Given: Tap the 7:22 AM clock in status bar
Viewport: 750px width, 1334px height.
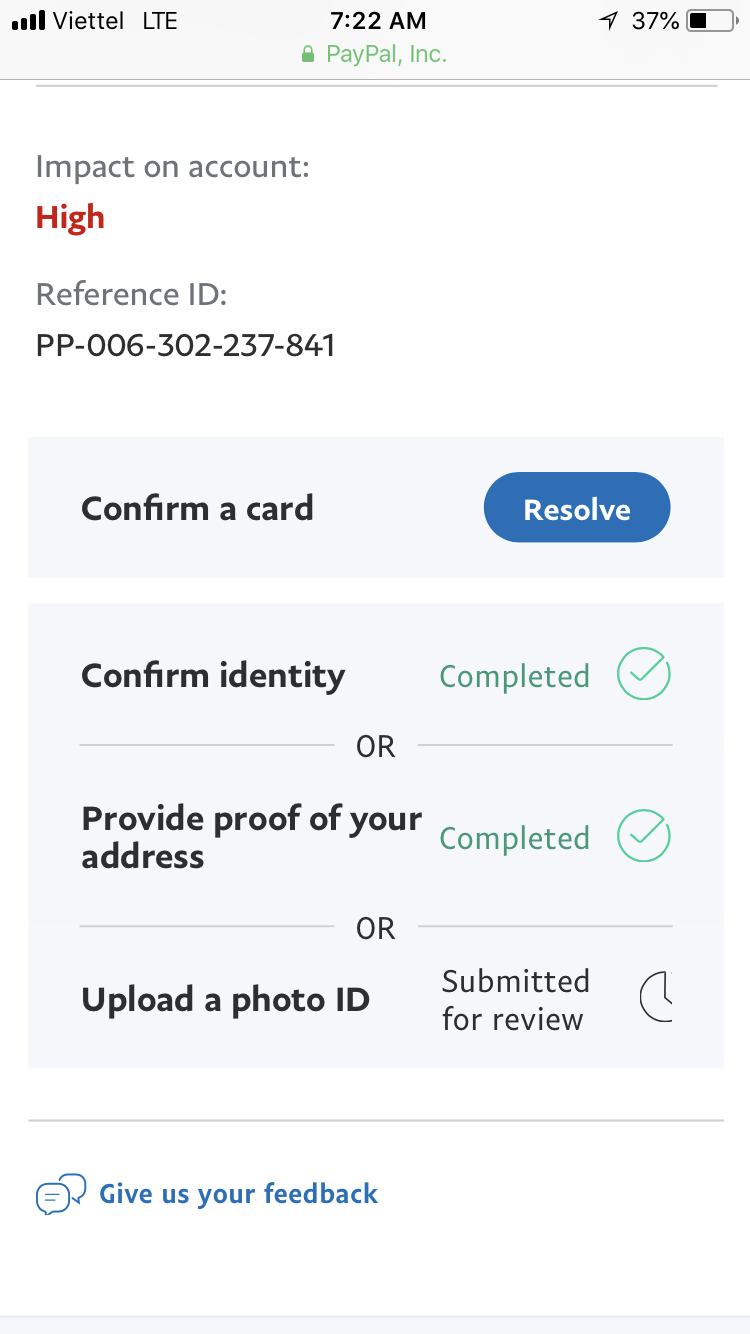Looking at the screenshot, I should [x=378, y=20].
